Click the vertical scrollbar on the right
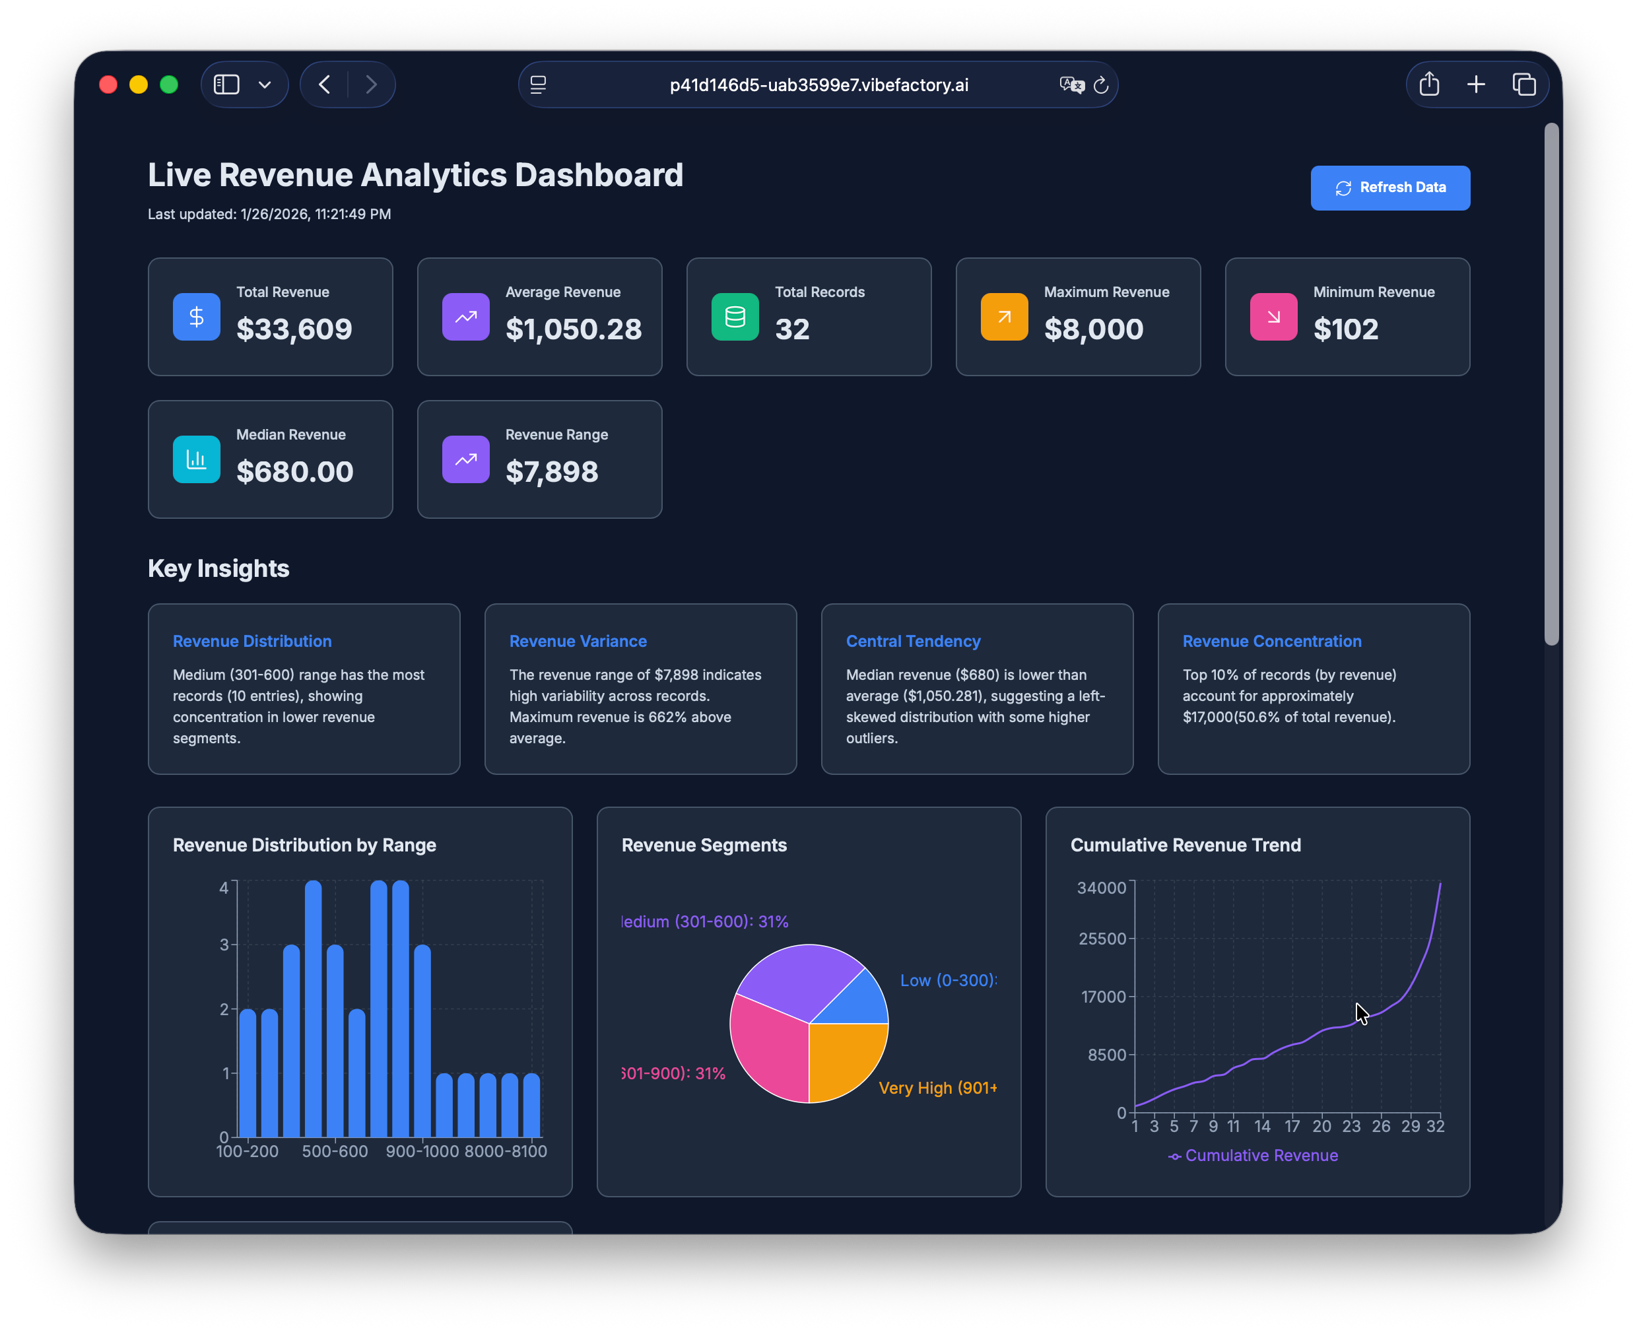Image resolution: width=1637 pixels, height=1332 pixels. pos(1552,380)
